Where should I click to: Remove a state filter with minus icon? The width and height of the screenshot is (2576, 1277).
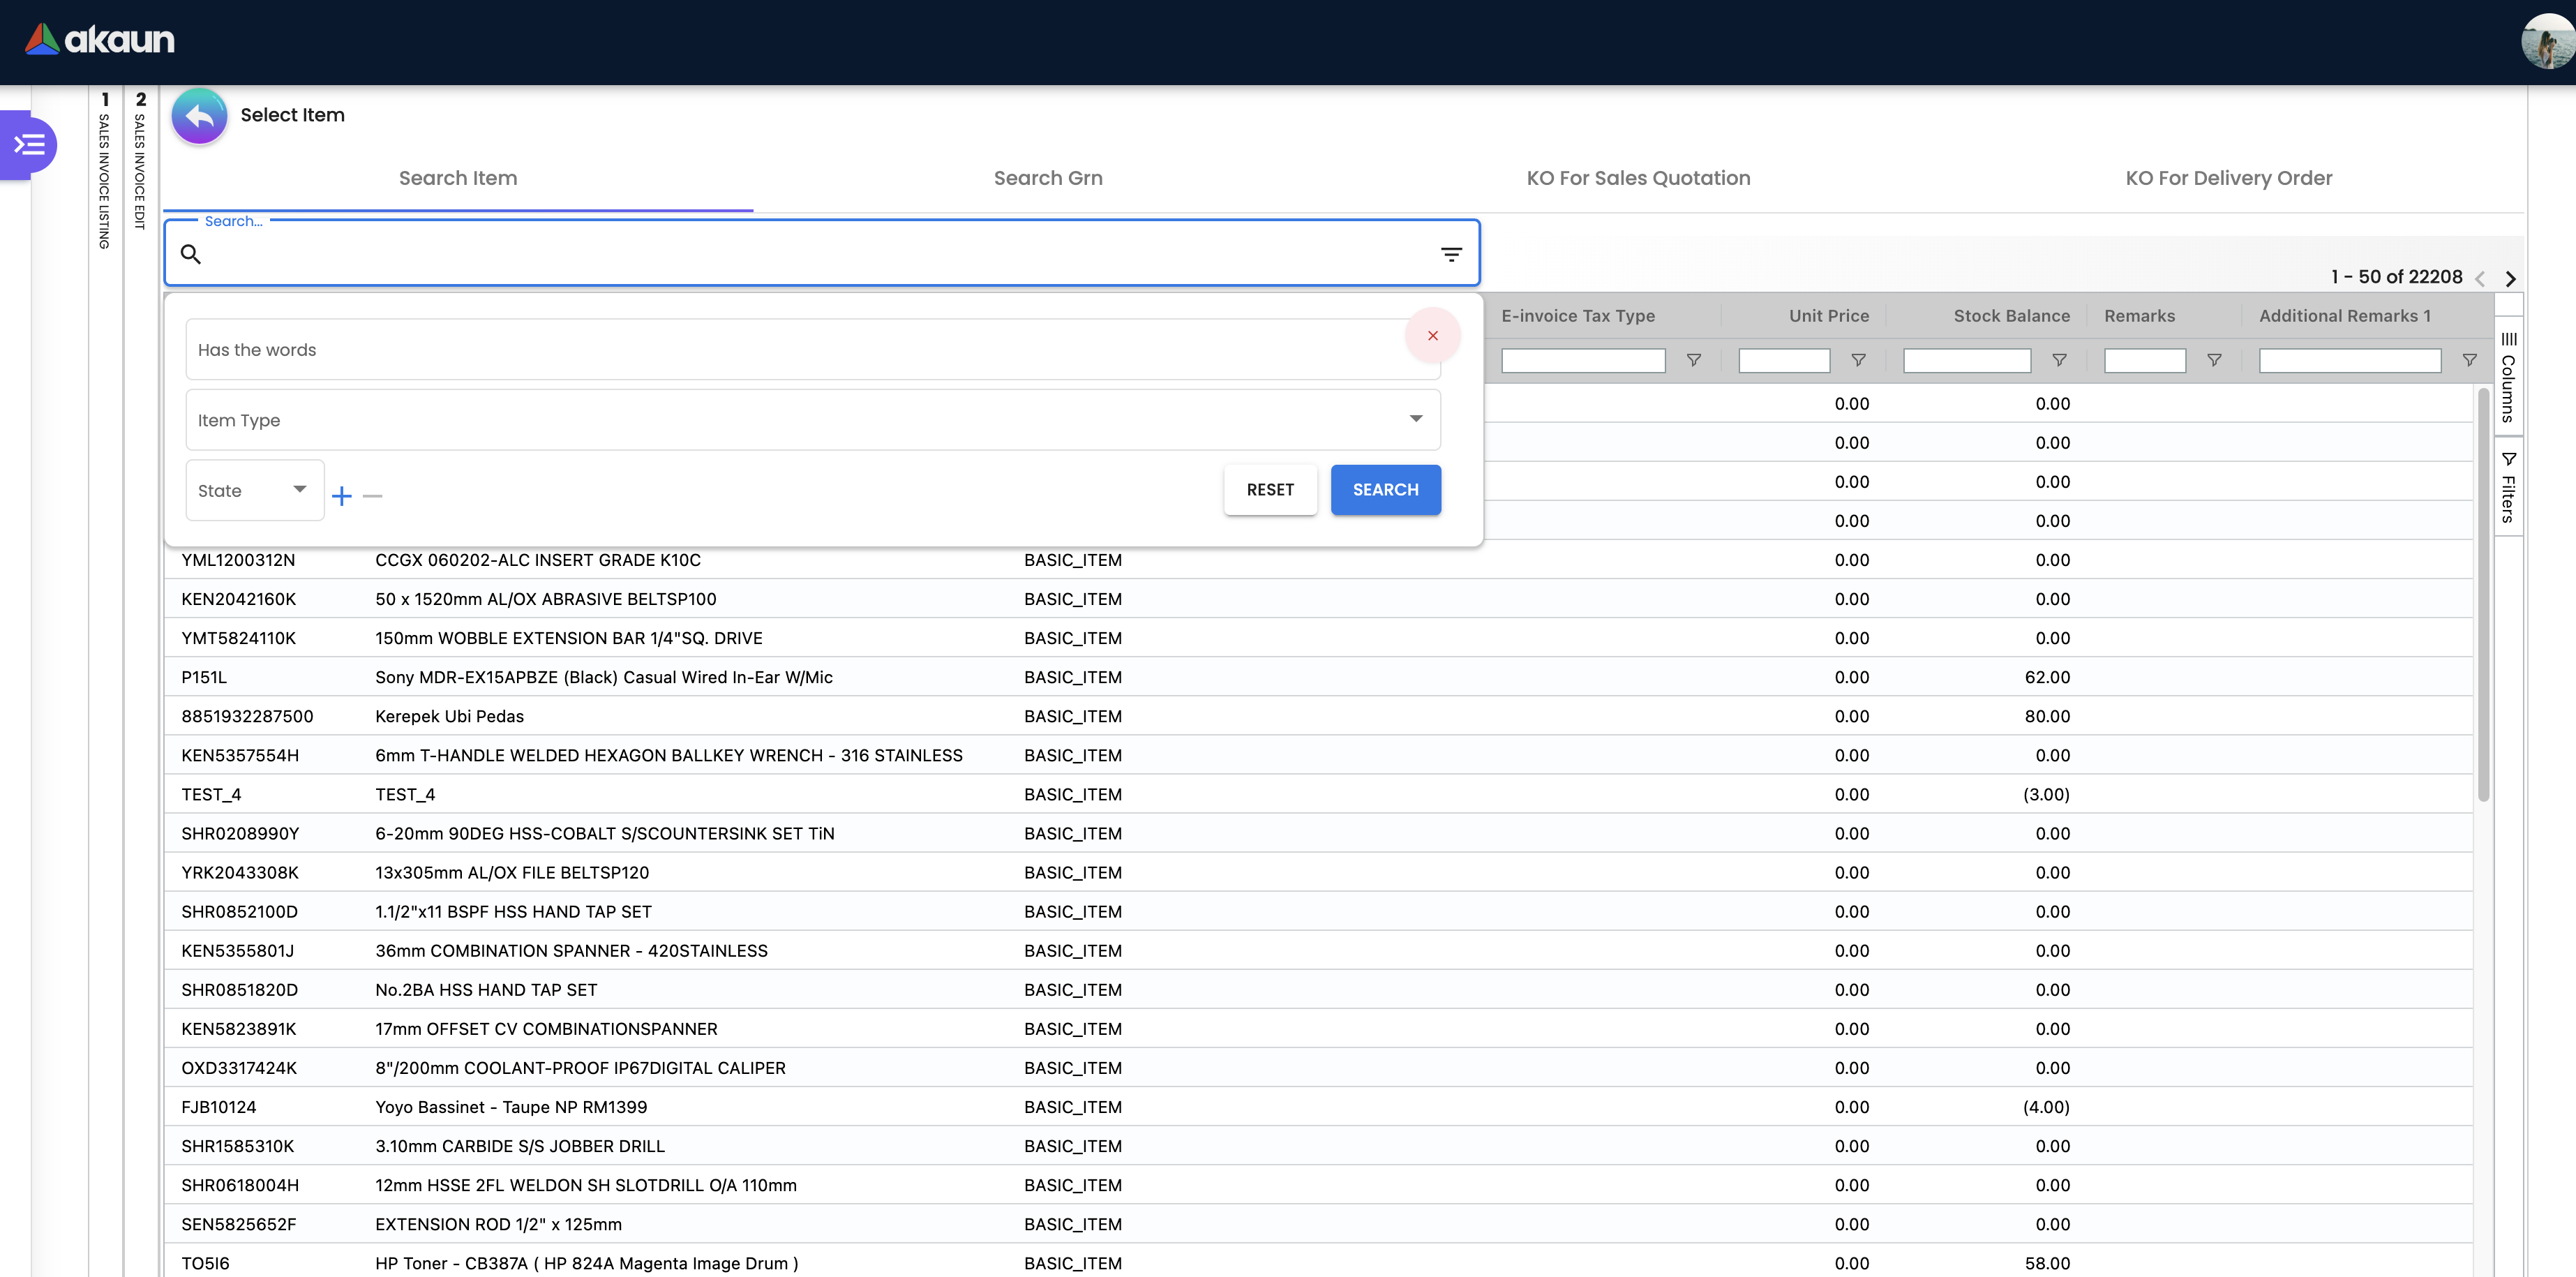[372, 495]
